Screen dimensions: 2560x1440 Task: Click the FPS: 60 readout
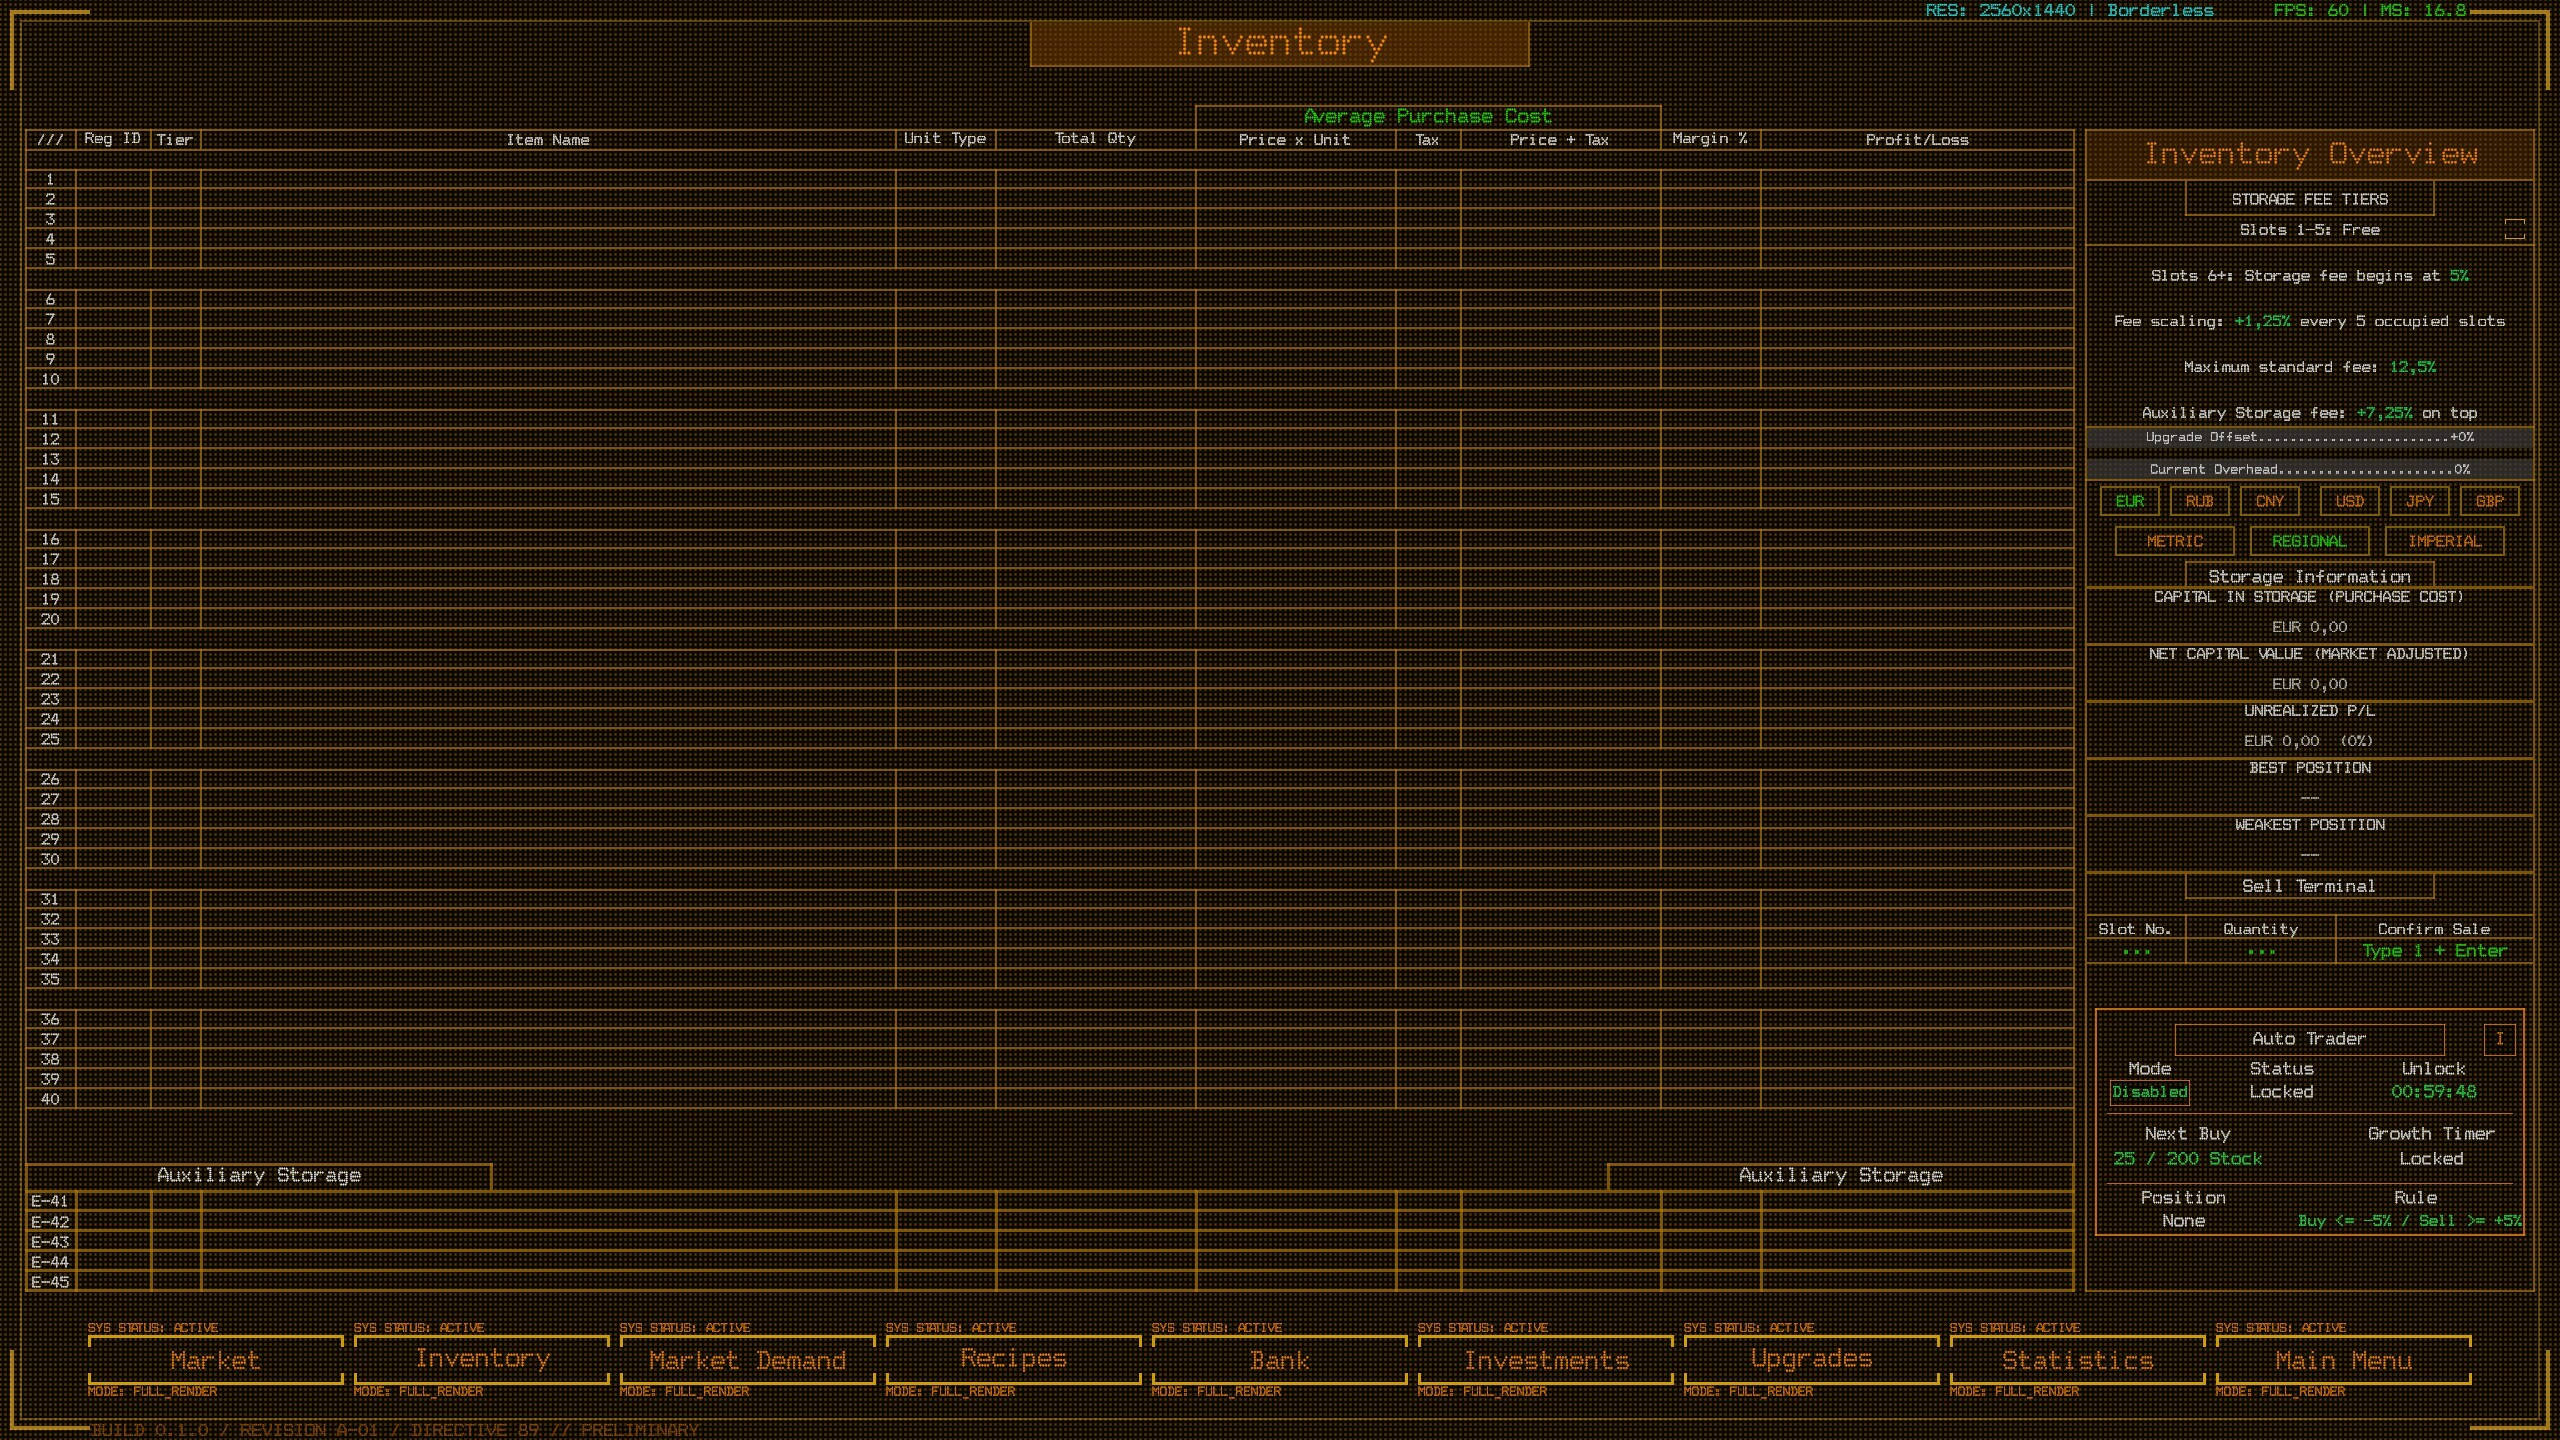point(2370,11)
